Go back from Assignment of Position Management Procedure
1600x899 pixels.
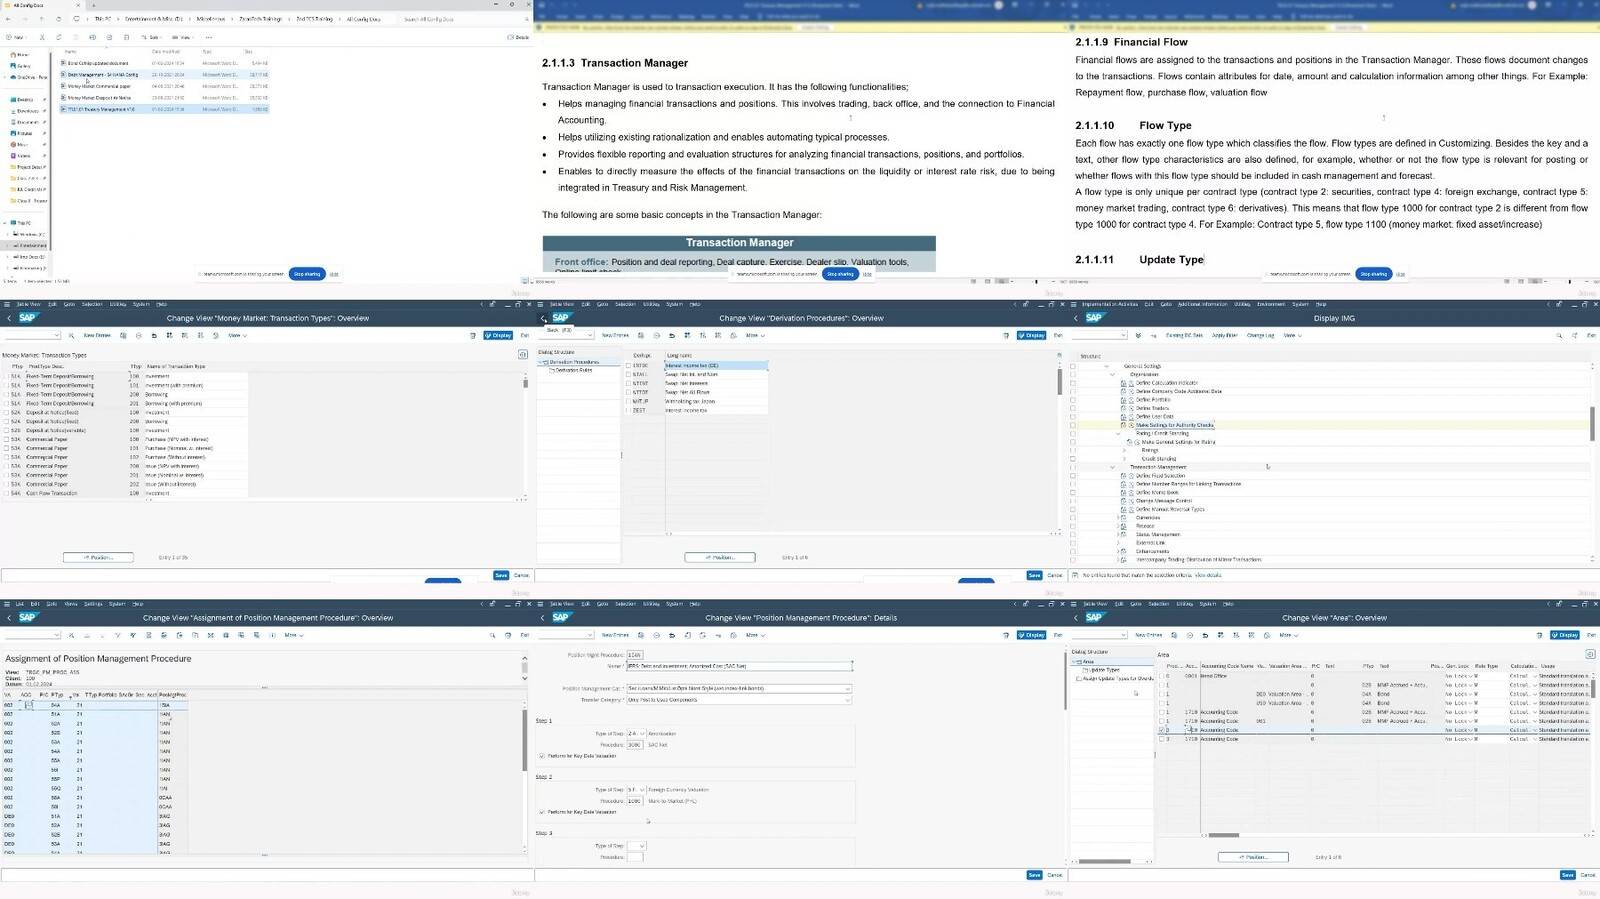[9, 618]
